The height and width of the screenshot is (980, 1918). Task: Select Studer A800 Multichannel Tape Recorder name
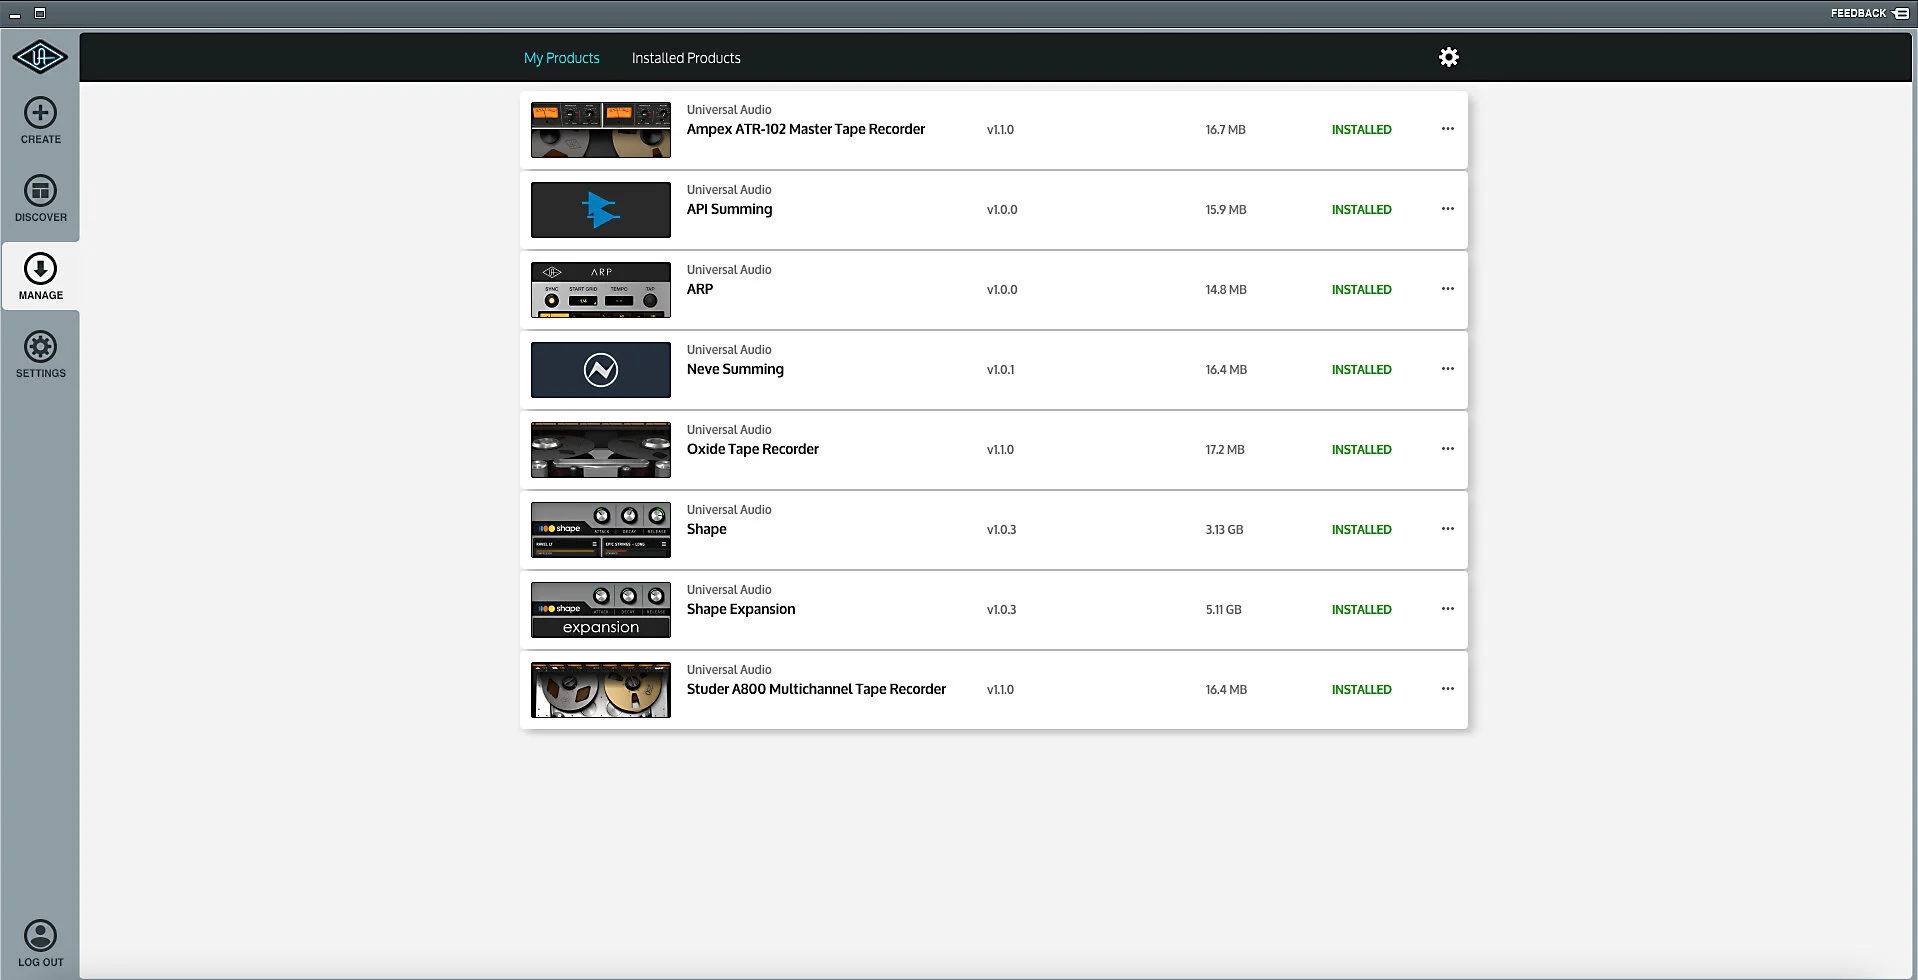(x=816, y=689)
